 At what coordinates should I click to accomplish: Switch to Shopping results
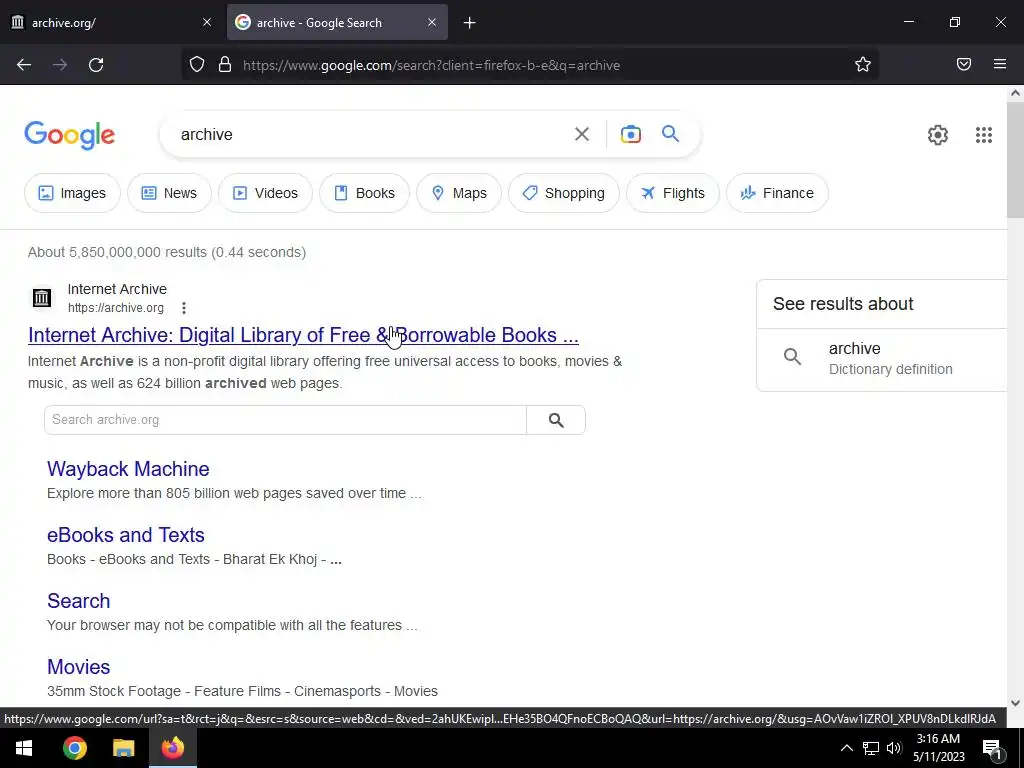564,193
